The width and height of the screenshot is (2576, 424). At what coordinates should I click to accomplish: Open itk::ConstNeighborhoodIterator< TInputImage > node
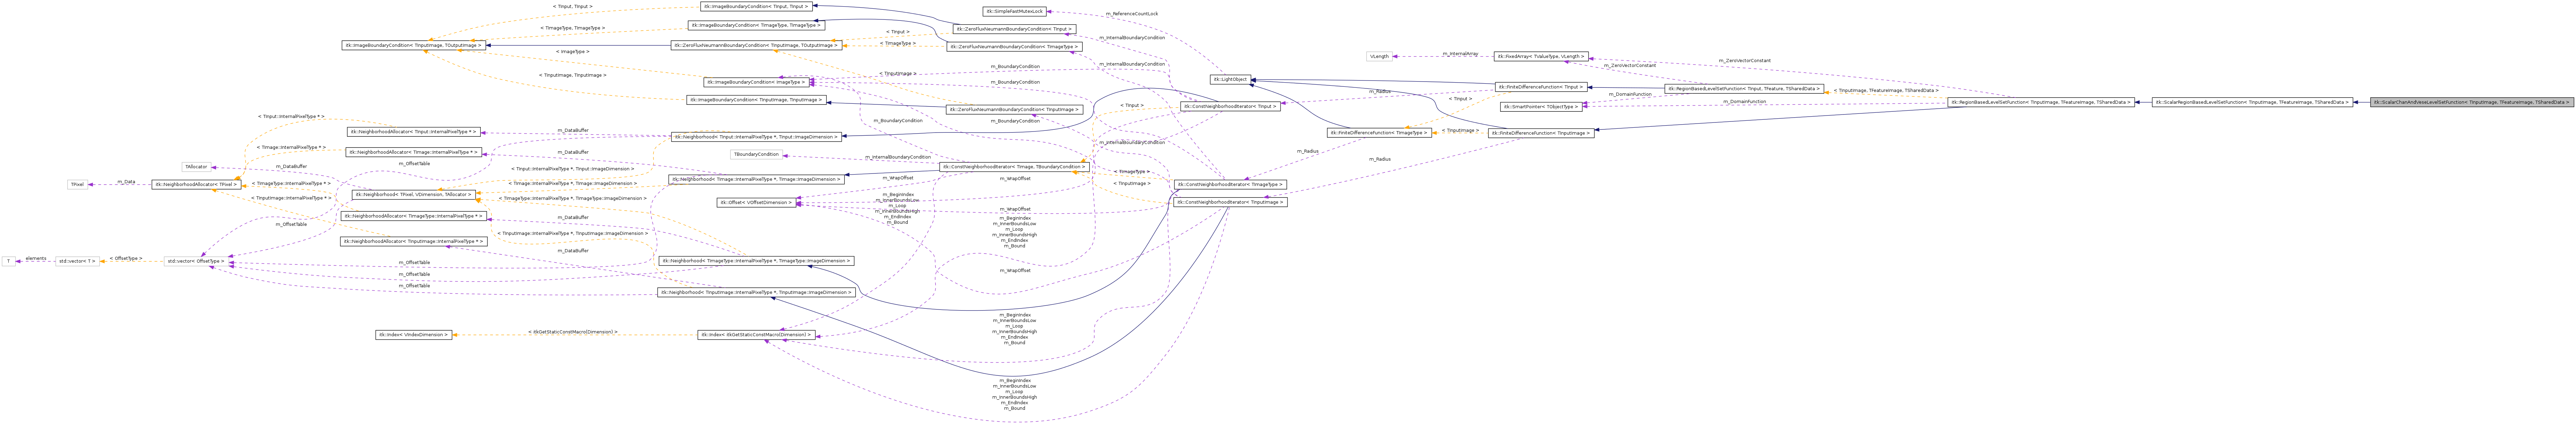coord(1230,202)
